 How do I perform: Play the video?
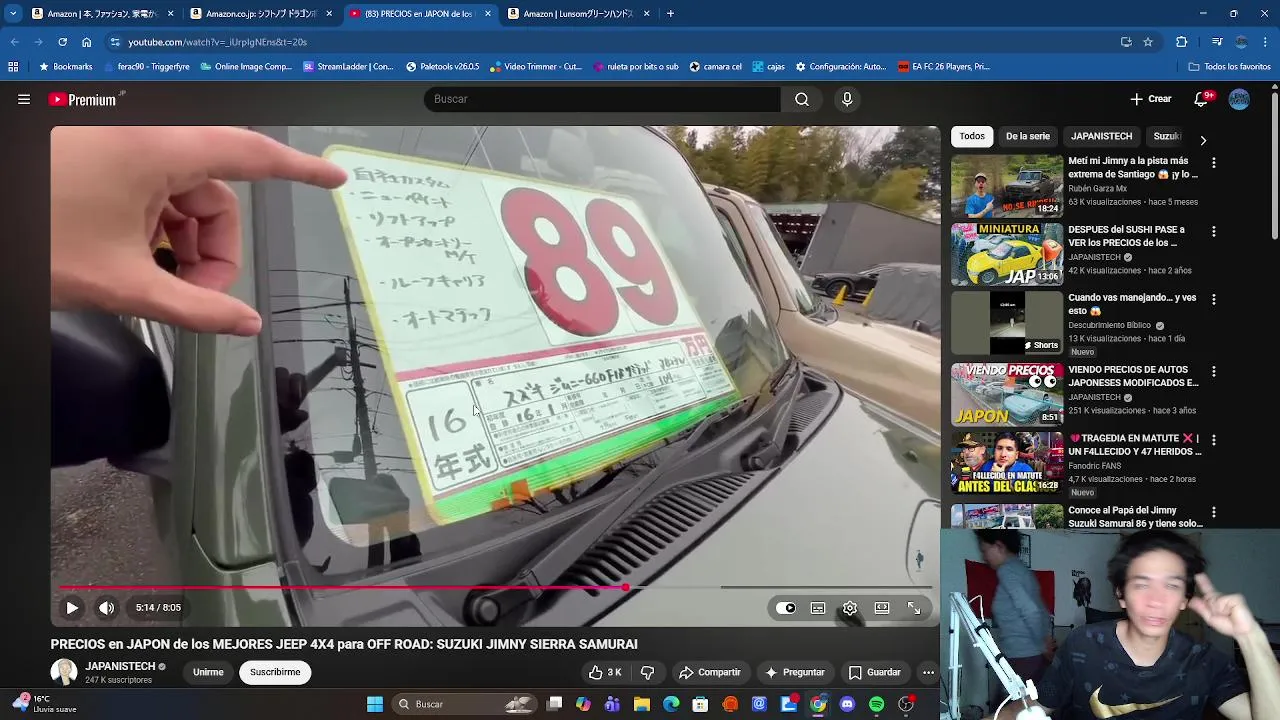[72, 607]
